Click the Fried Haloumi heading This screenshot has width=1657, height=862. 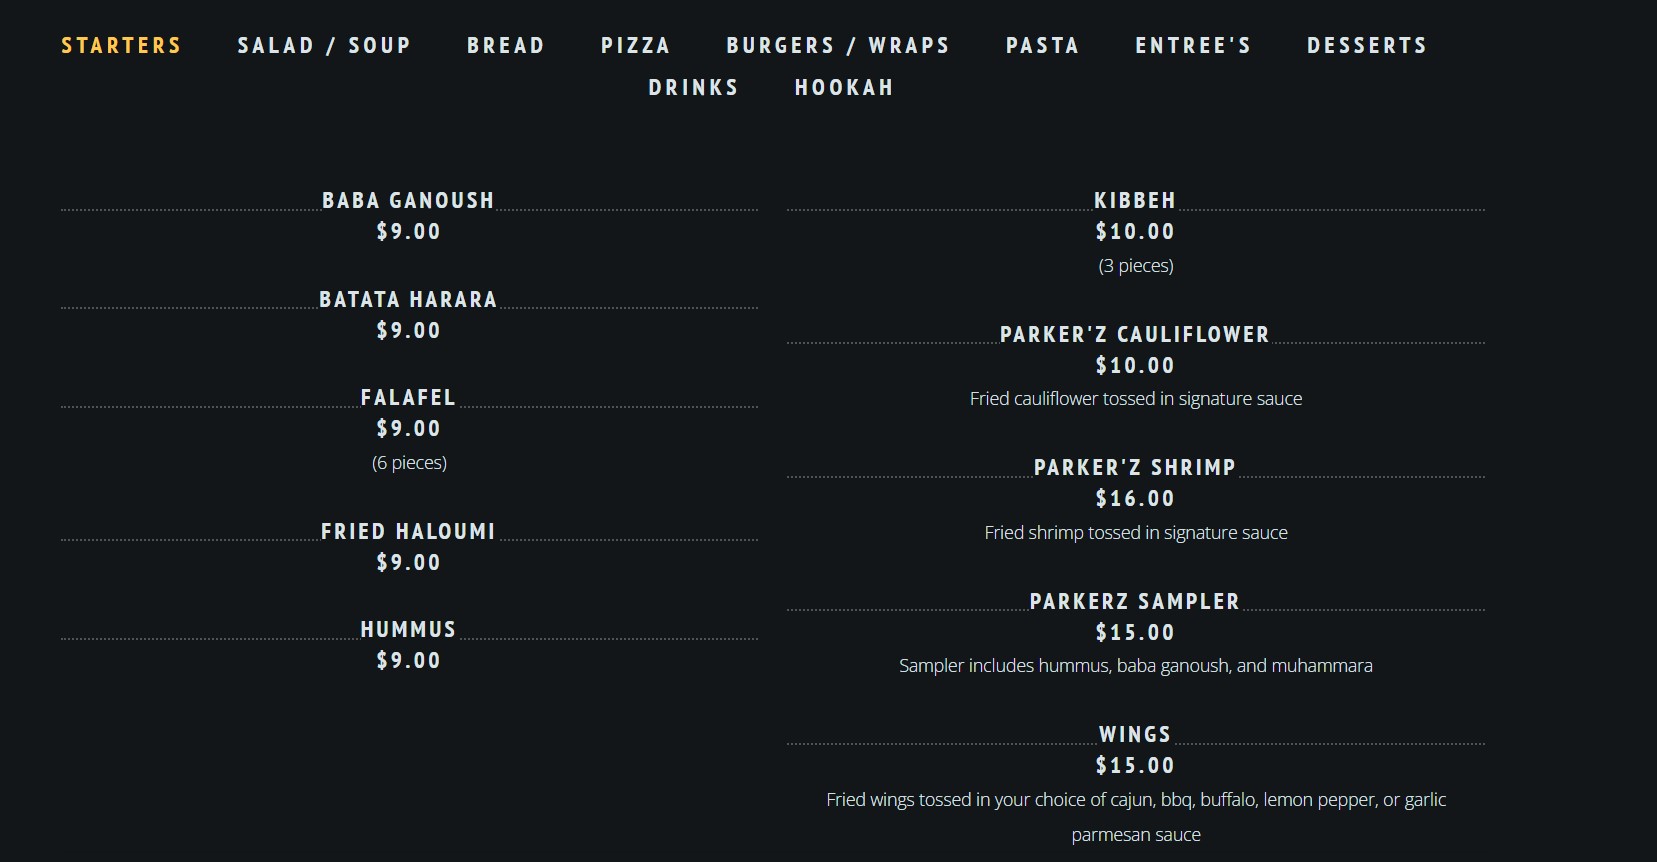408,532
